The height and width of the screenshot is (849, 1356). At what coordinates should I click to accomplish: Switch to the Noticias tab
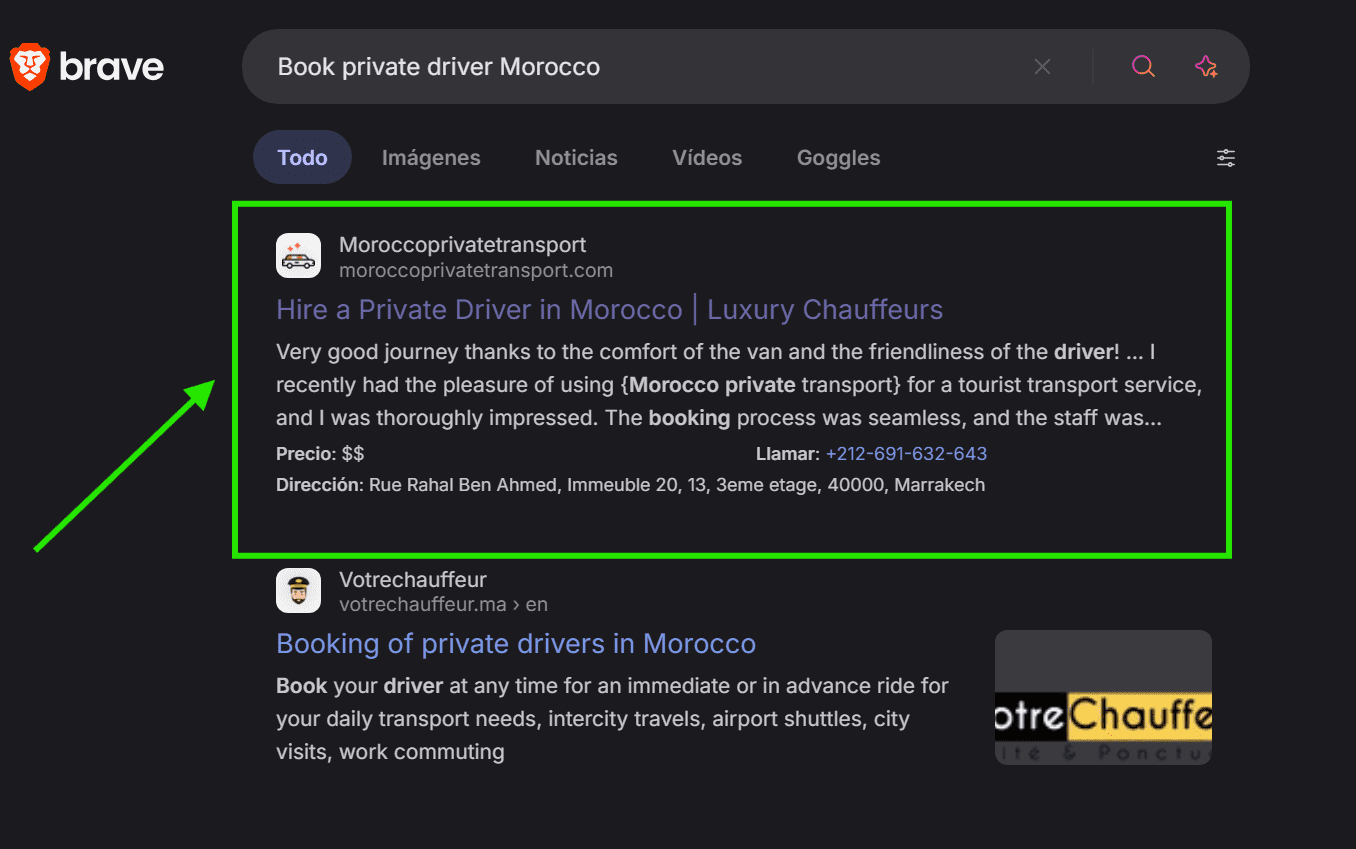pyautogui.click(x=576, y=158)
